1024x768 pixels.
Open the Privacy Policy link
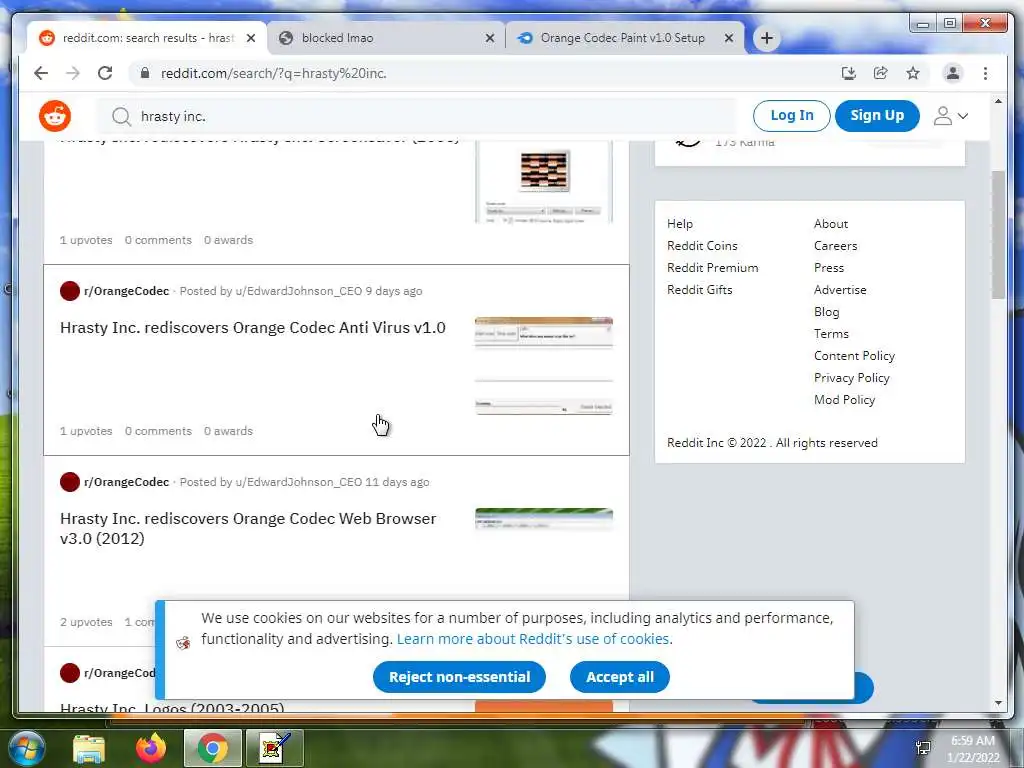pos(852,377)
